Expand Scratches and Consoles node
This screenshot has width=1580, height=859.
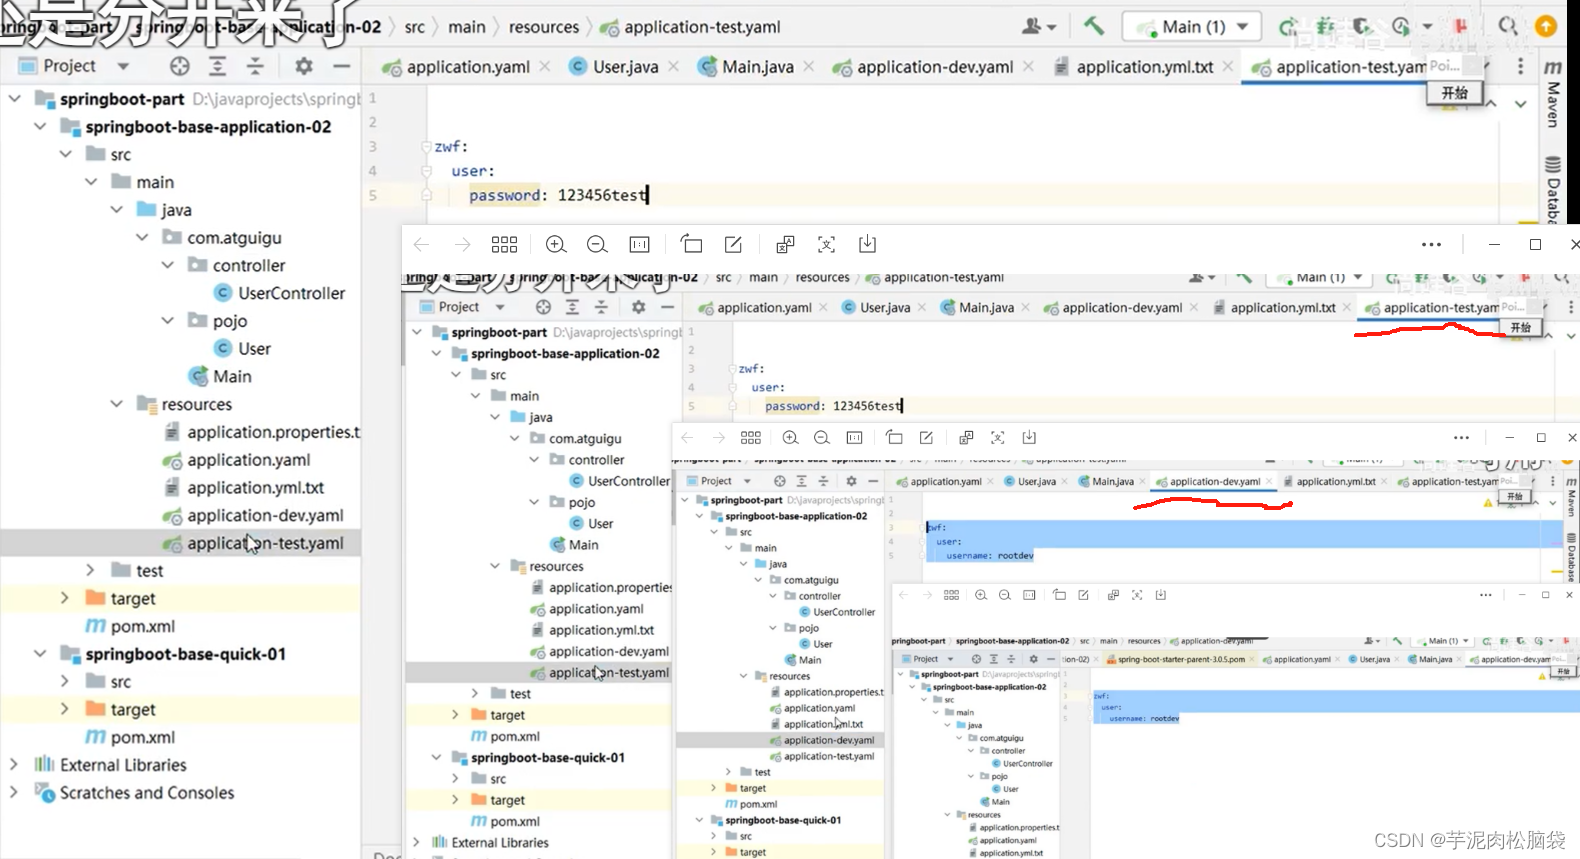click(14, 792)
